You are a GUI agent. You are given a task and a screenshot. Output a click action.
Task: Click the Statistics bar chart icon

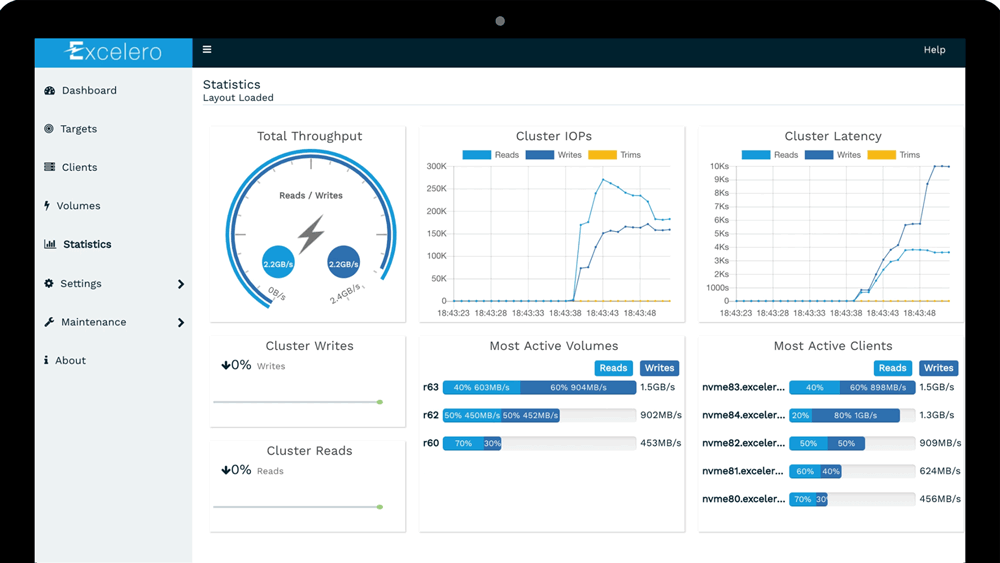click(50, 244)
